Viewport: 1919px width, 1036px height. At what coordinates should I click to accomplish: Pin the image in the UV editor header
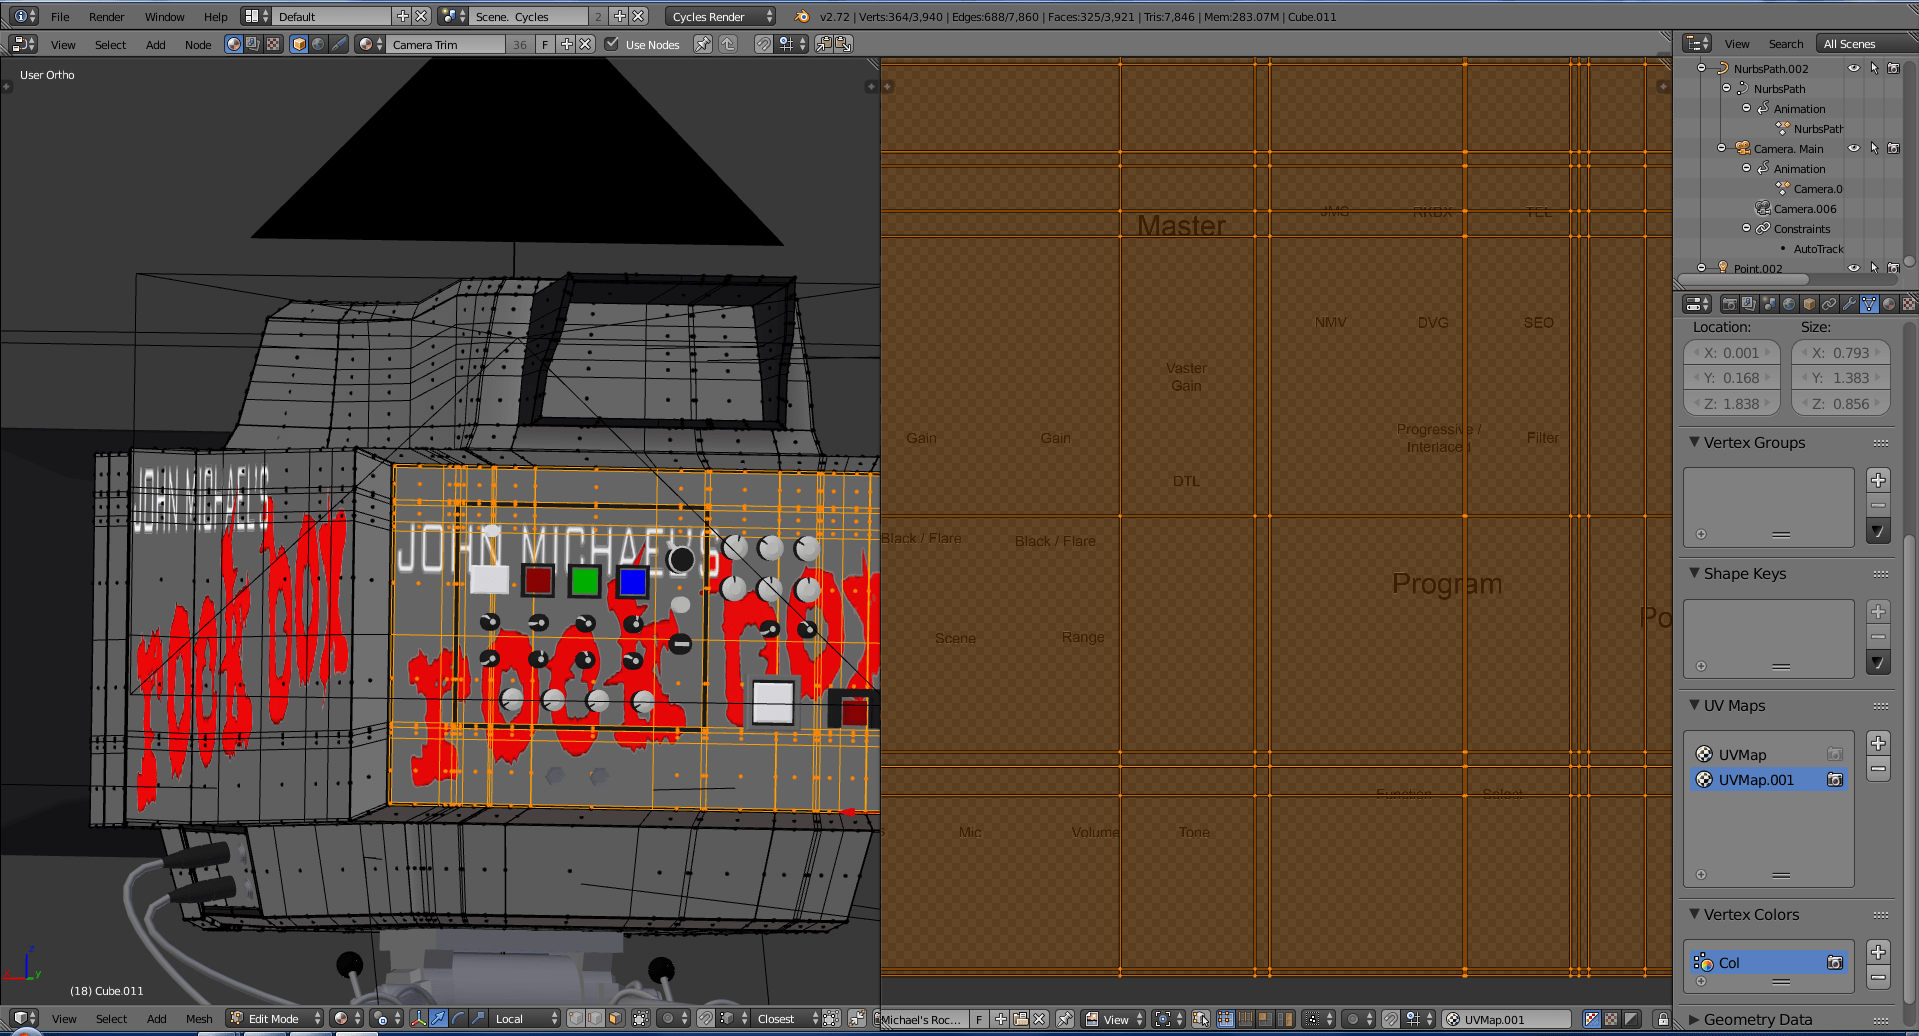(1065, 1021)
